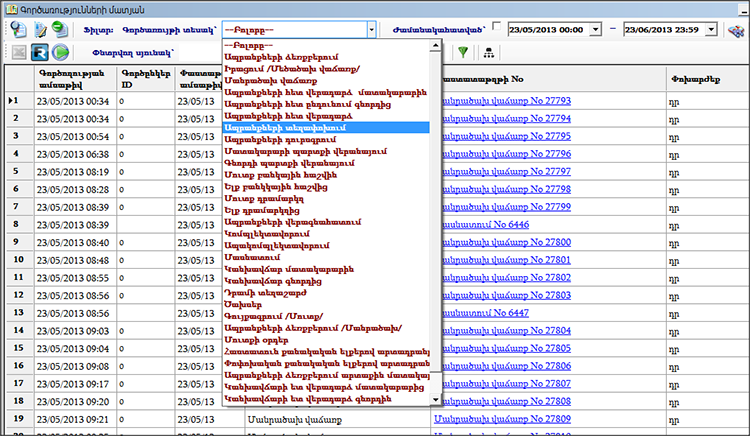Image resolution: width=750 pixels, height=436 pixels.
Task: Open link Մանրածախ վաճառք No 27796
Action: tap(506, 154)
